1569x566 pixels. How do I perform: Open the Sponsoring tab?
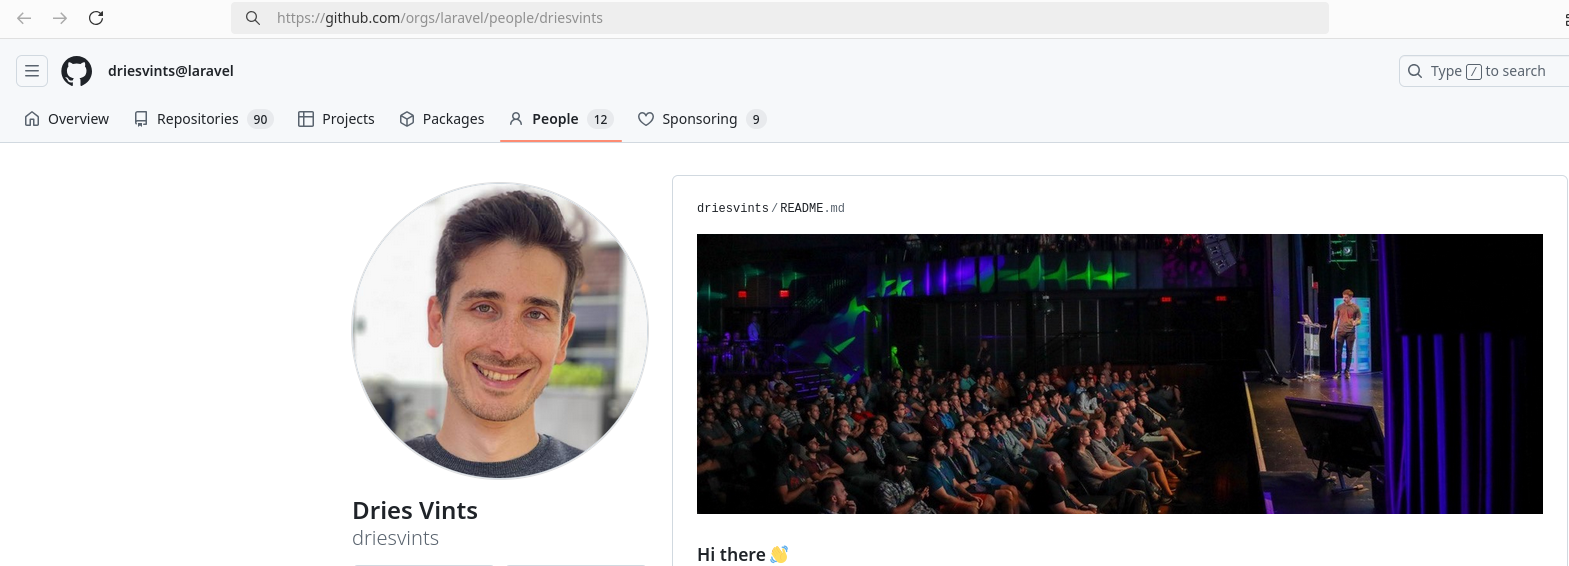click(x=702, y=119)
